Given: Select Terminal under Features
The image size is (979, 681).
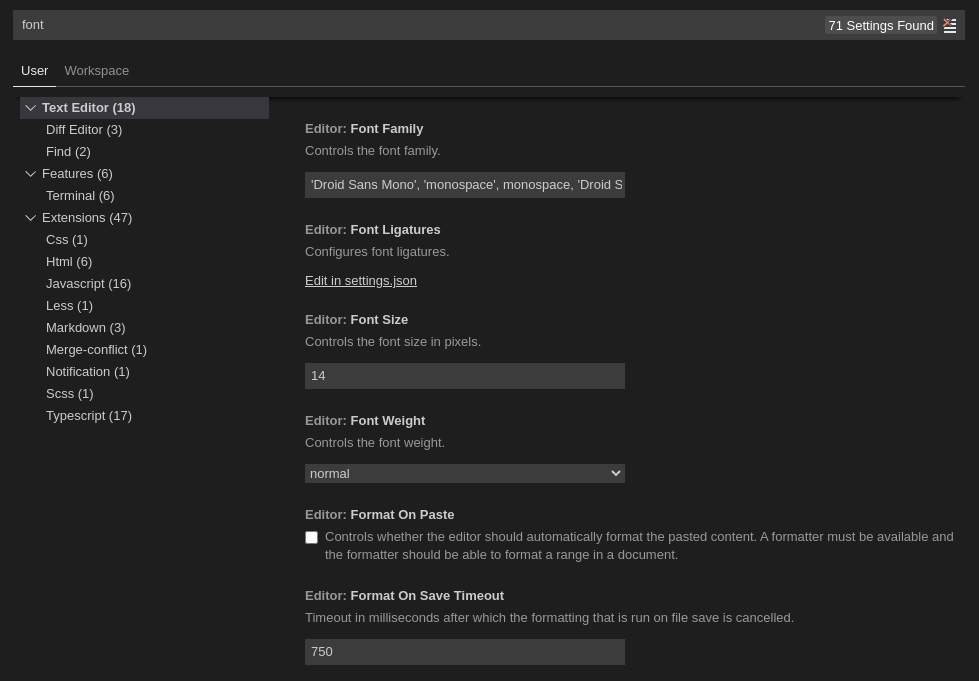Looking at the screenshot, I should coord(80,195).
